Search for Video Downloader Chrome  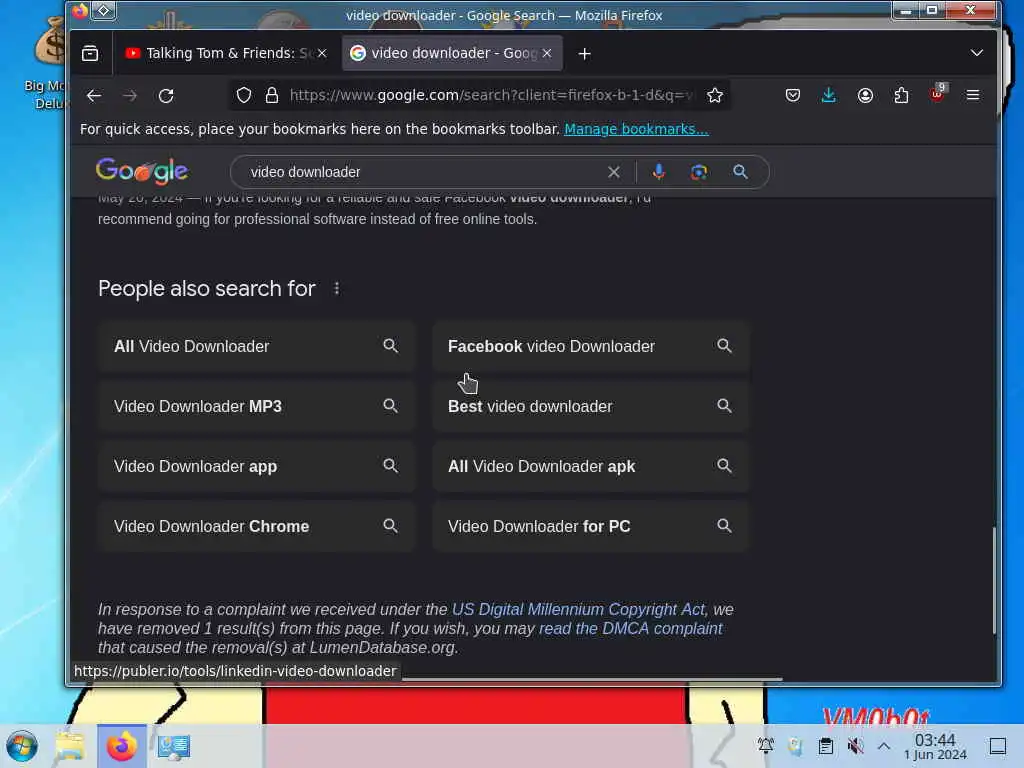point(256,526)
